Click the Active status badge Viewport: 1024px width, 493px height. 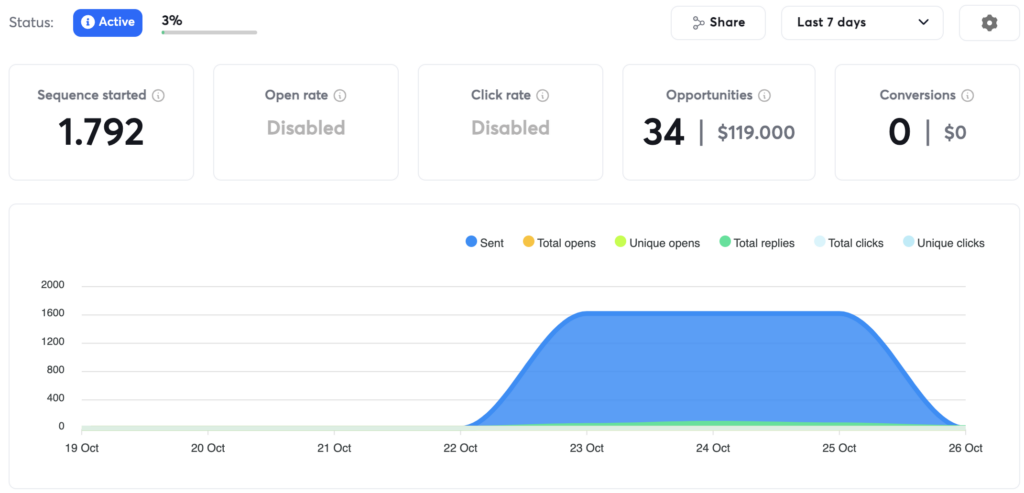click(107, 22)
